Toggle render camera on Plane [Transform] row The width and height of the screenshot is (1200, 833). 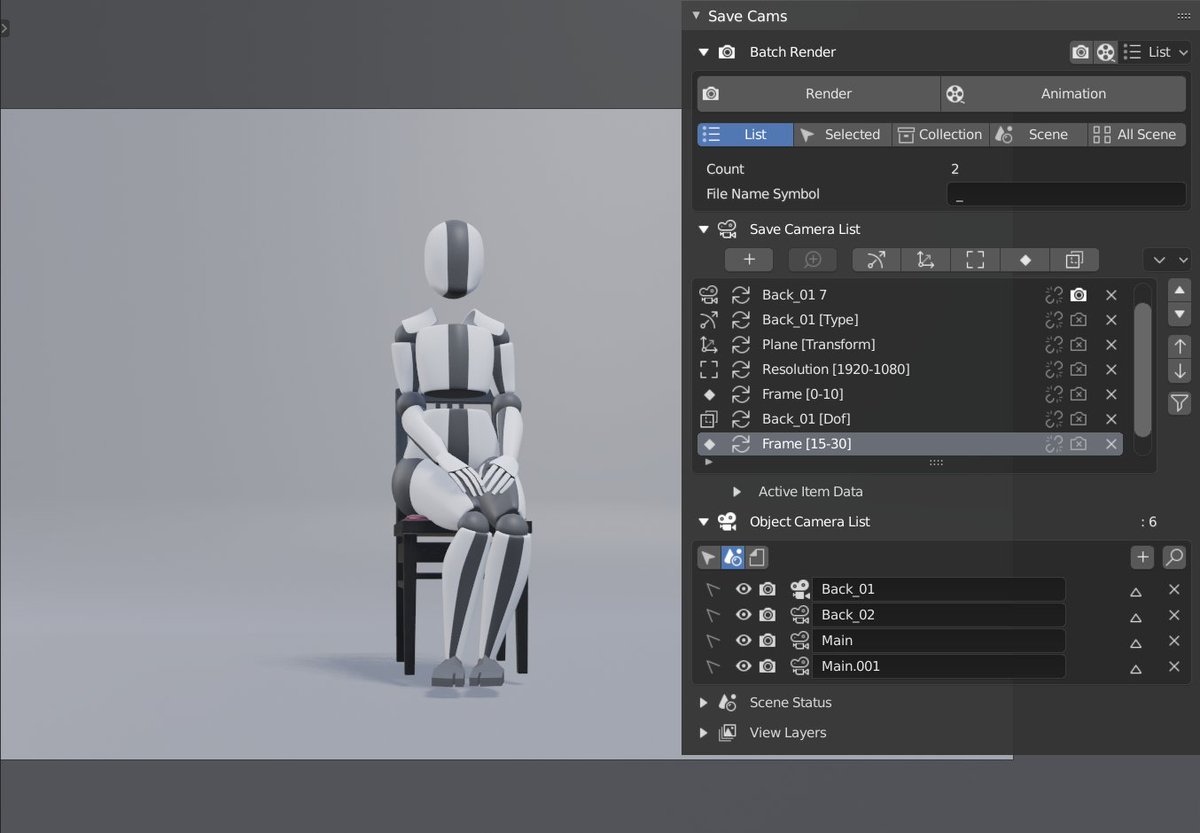[x=1078, y=344]
